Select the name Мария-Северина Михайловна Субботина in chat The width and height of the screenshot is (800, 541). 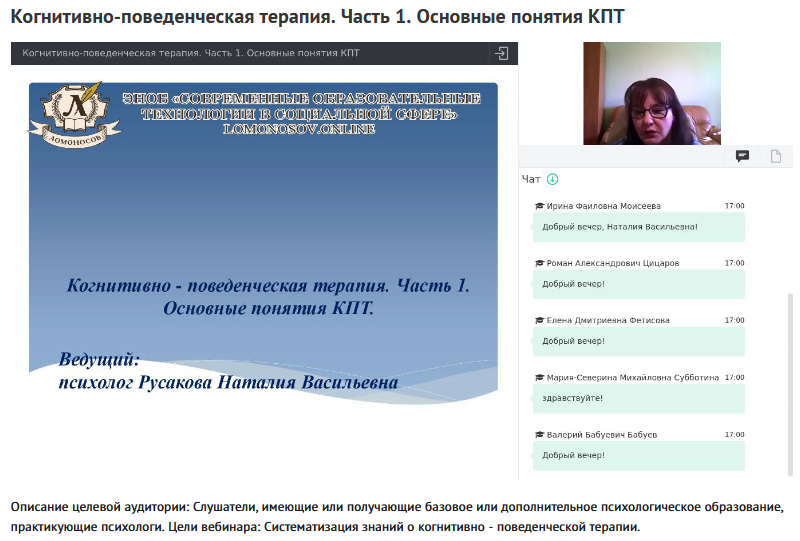point(633,378)
